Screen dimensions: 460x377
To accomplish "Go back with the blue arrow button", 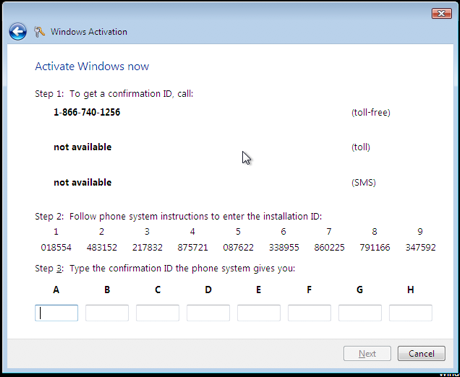I will point(18,32).
